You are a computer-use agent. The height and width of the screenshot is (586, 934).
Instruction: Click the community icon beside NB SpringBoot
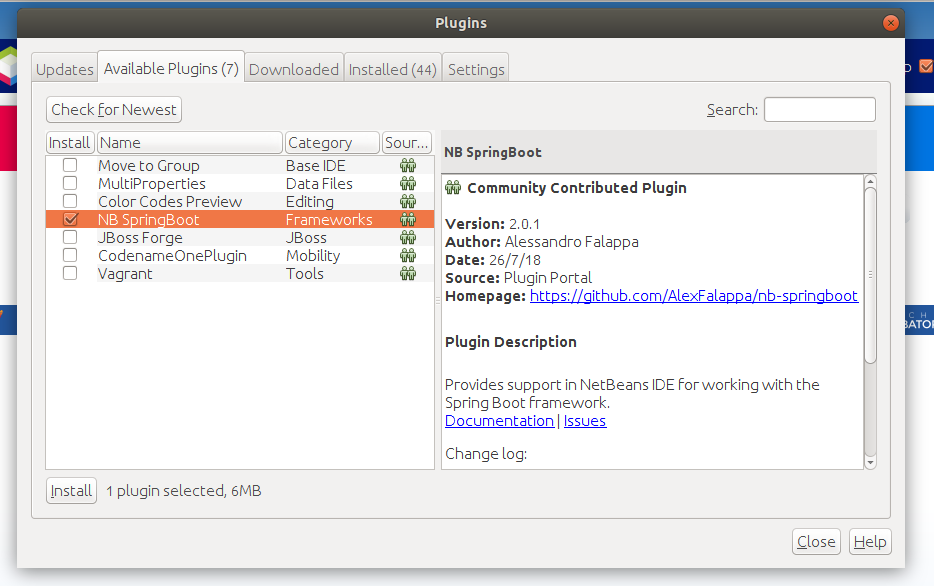tap(408, 219)
